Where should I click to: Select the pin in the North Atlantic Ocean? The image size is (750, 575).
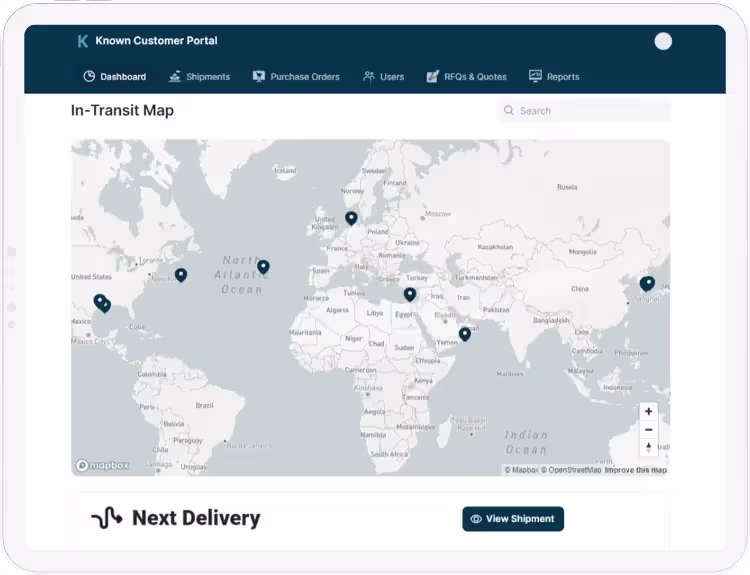(x=263, y=266)
